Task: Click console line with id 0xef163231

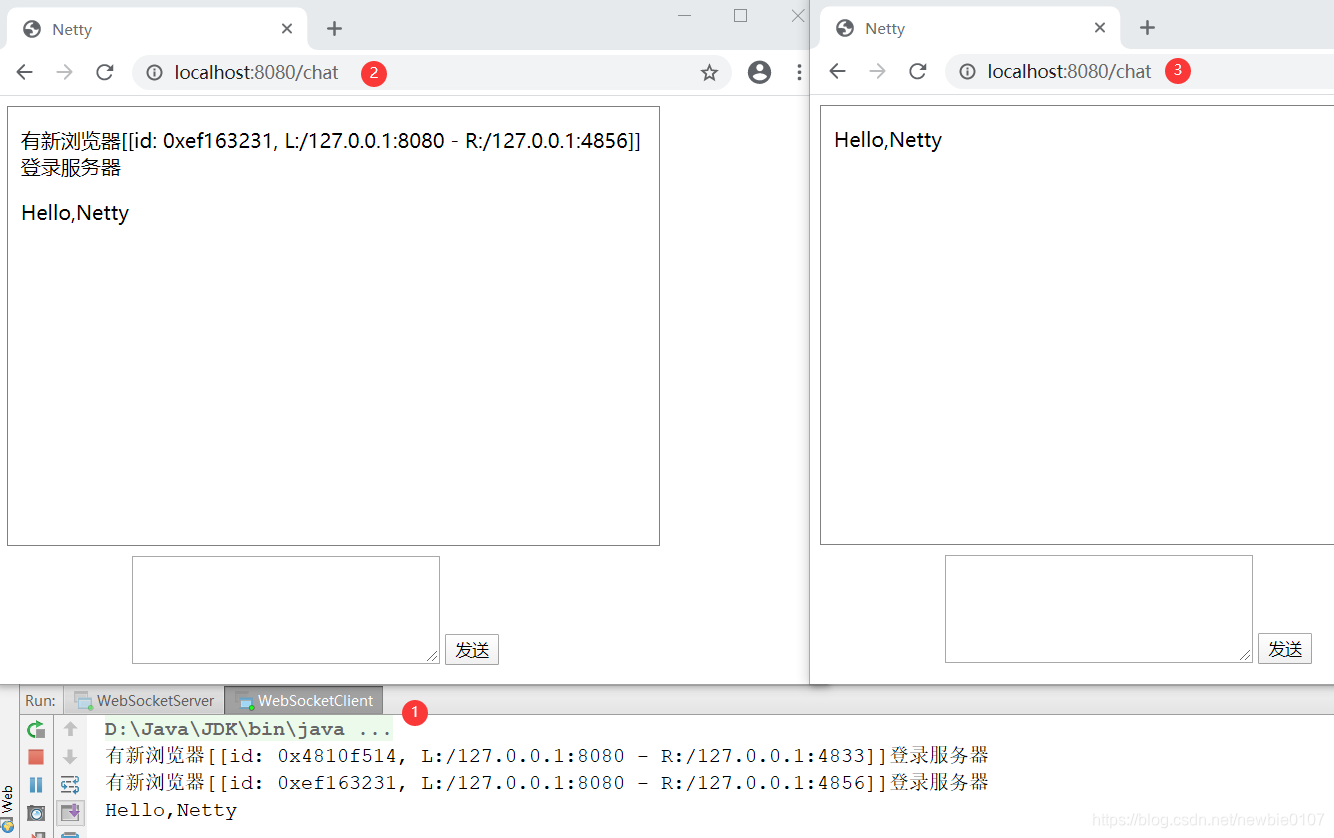Action: pos(547,783)
